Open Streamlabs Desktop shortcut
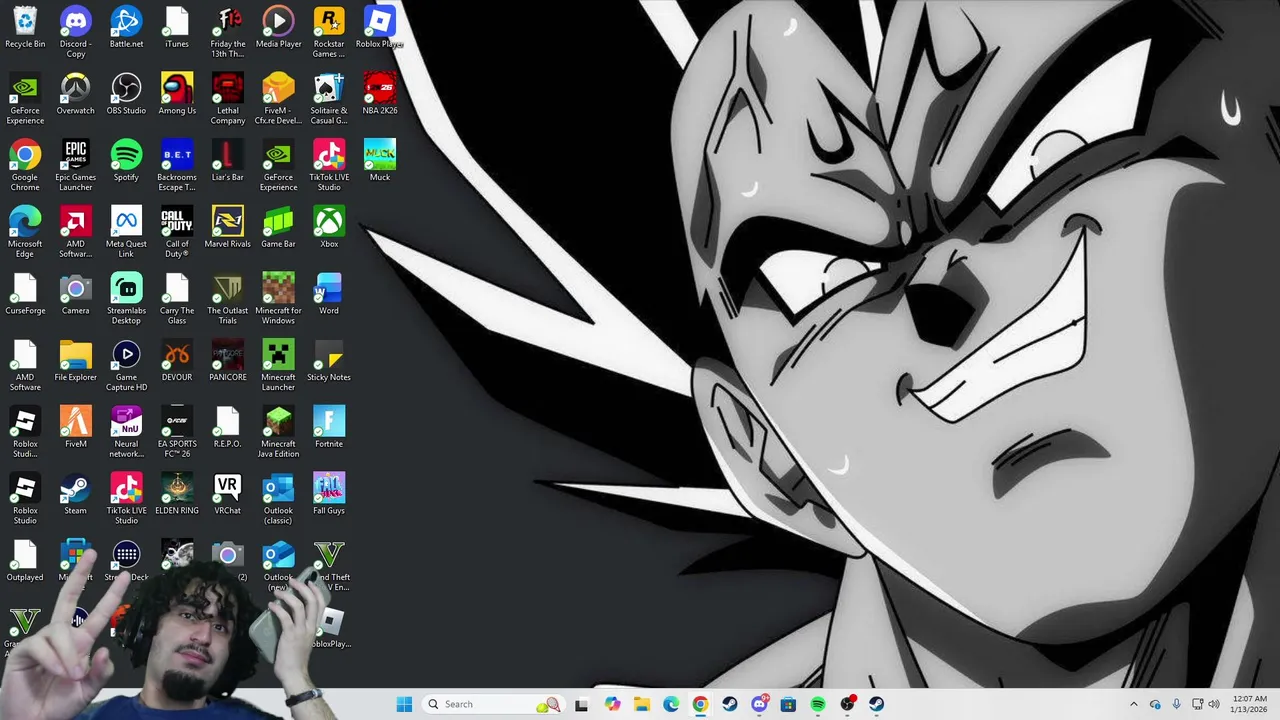The height and width of the screenshot is (720, 1280). pos(126,299)
